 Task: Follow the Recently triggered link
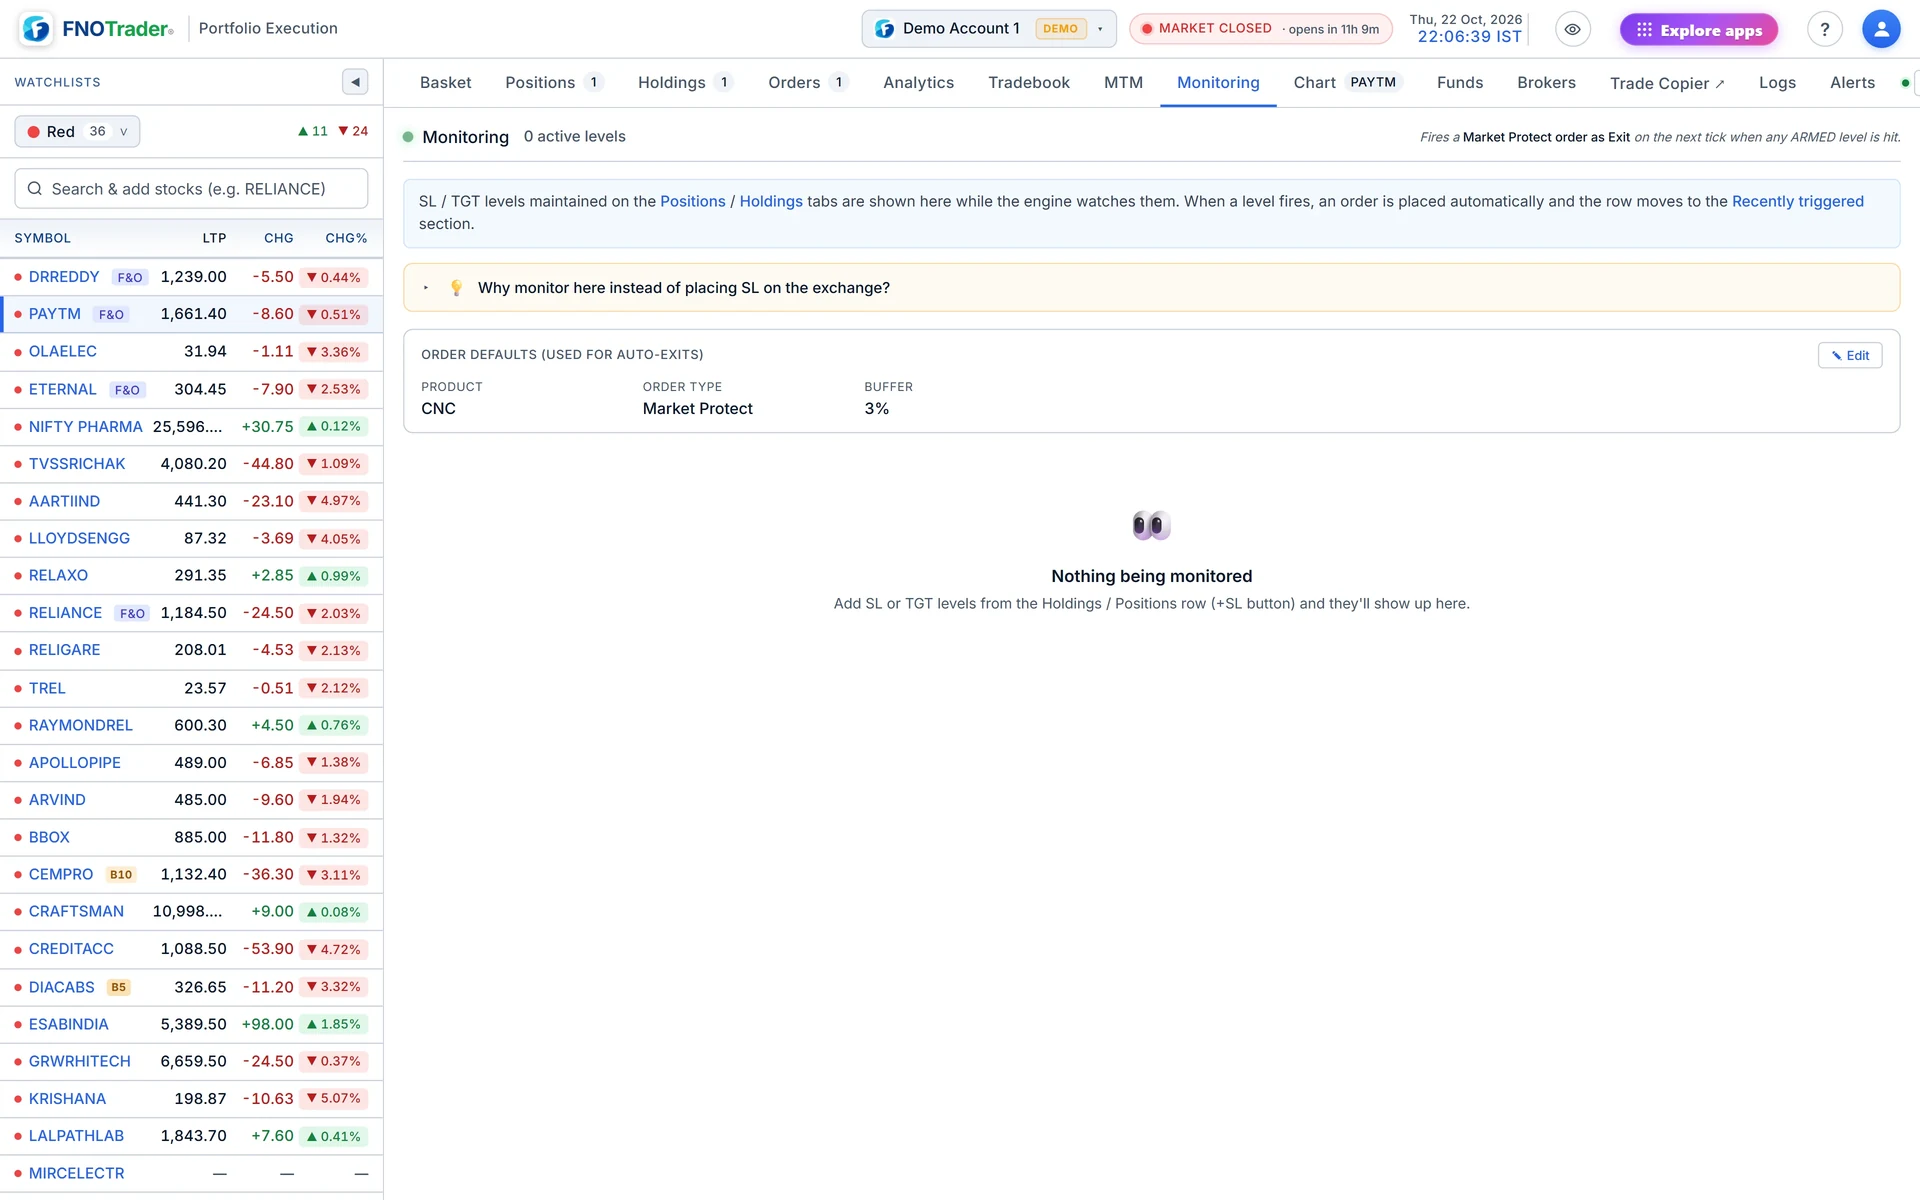click(x=1797, y=201)
